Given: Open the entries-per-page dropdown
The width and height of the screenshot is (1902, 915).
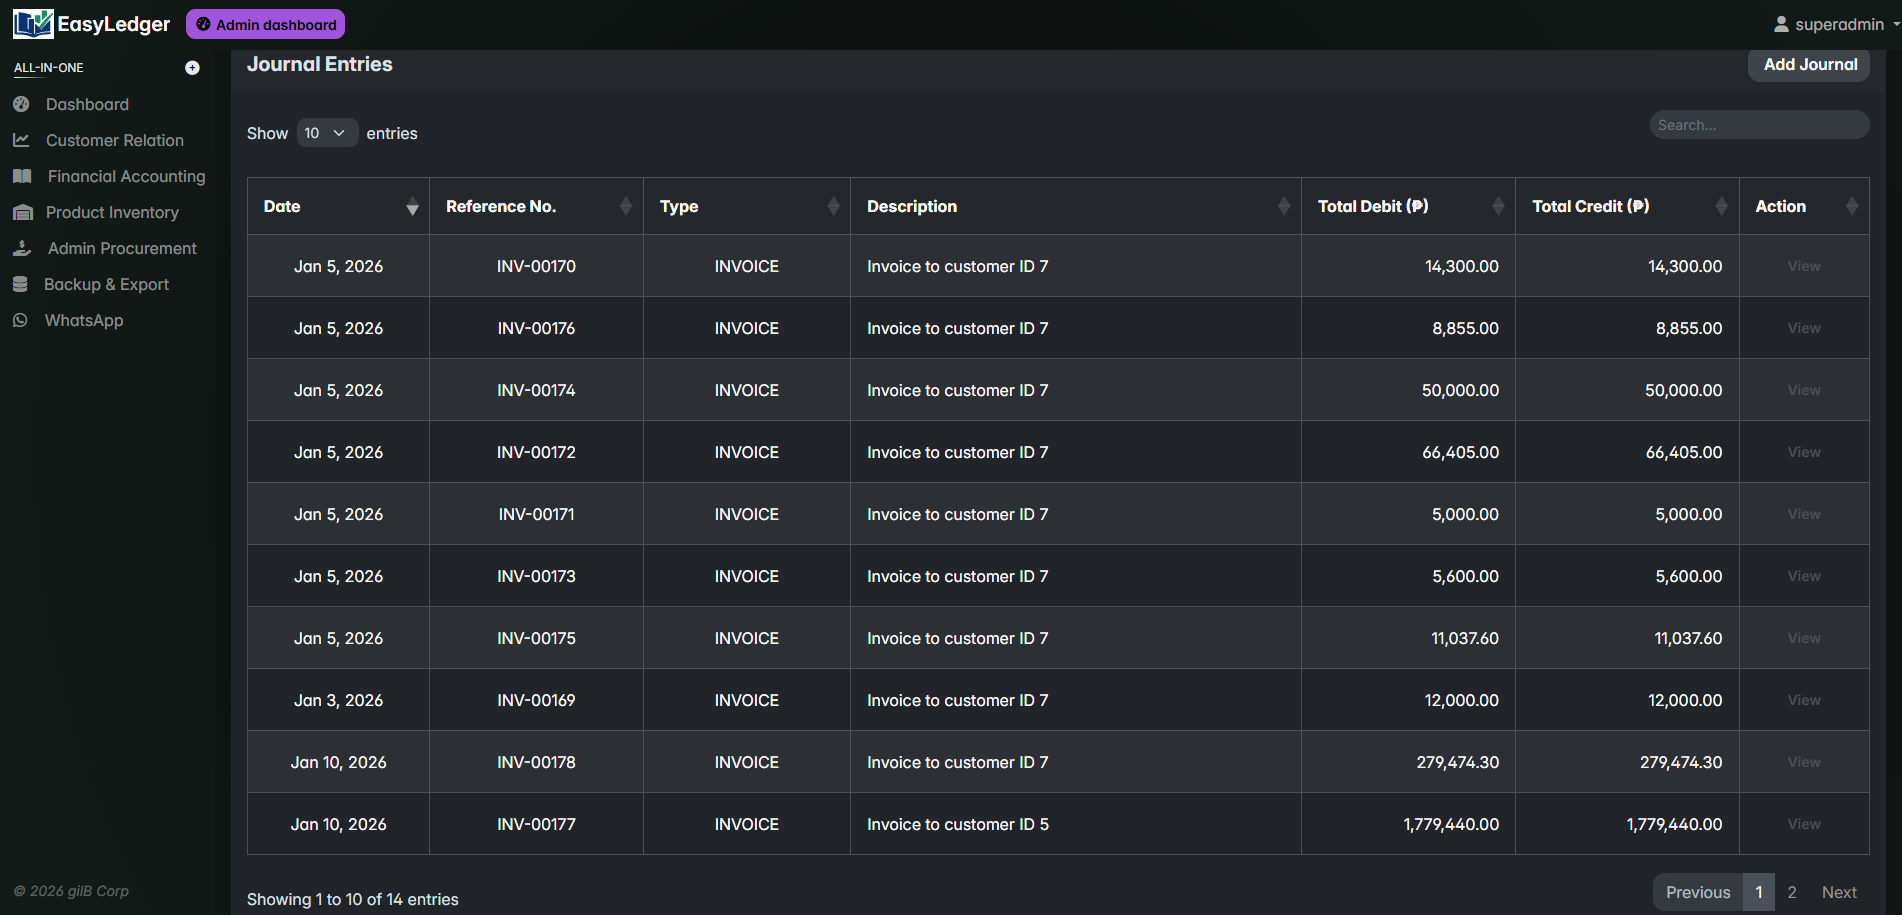Looking at the screenshot, I should click(x=326, y=133).
